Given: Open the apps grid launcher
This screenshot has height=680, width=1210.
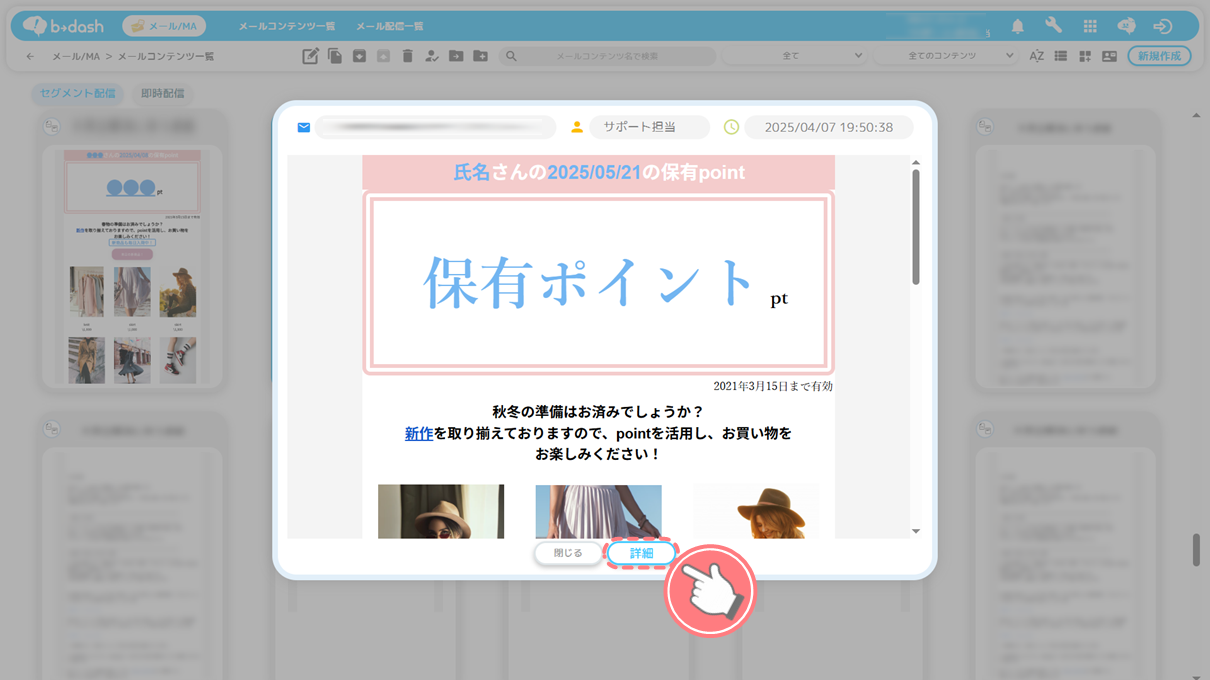Looking at the screenshot, I should 1090,26.
